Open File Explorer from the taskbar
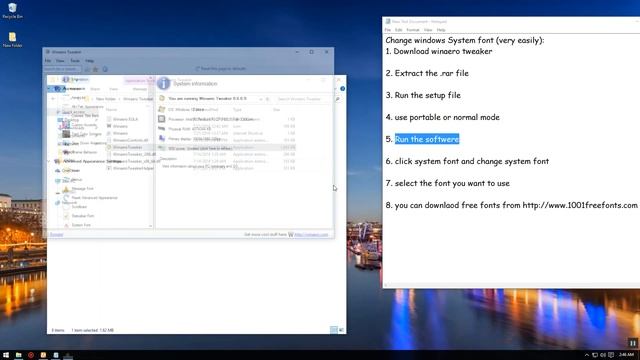Viewport: 640px width, 360px height. (18, 355)
